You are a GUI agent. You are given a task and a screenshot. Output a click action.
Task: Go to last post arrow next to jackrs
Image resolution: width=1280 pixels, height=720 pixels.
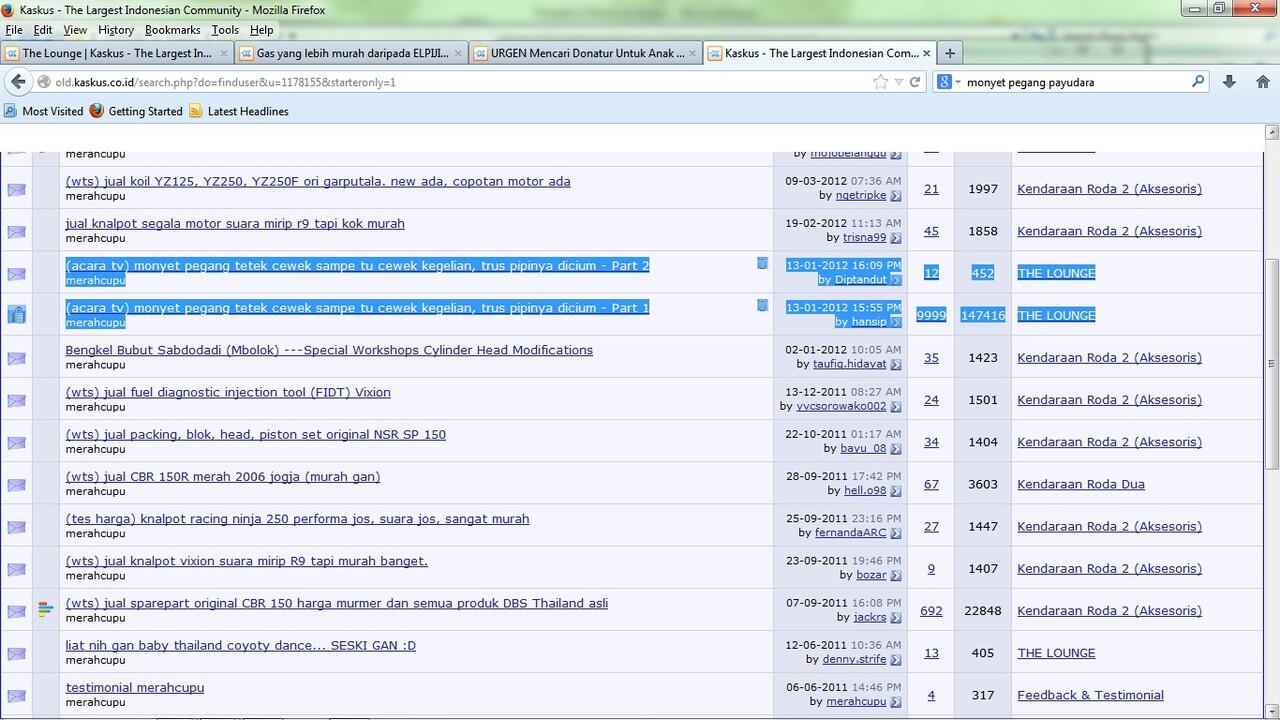pos(896,618)
